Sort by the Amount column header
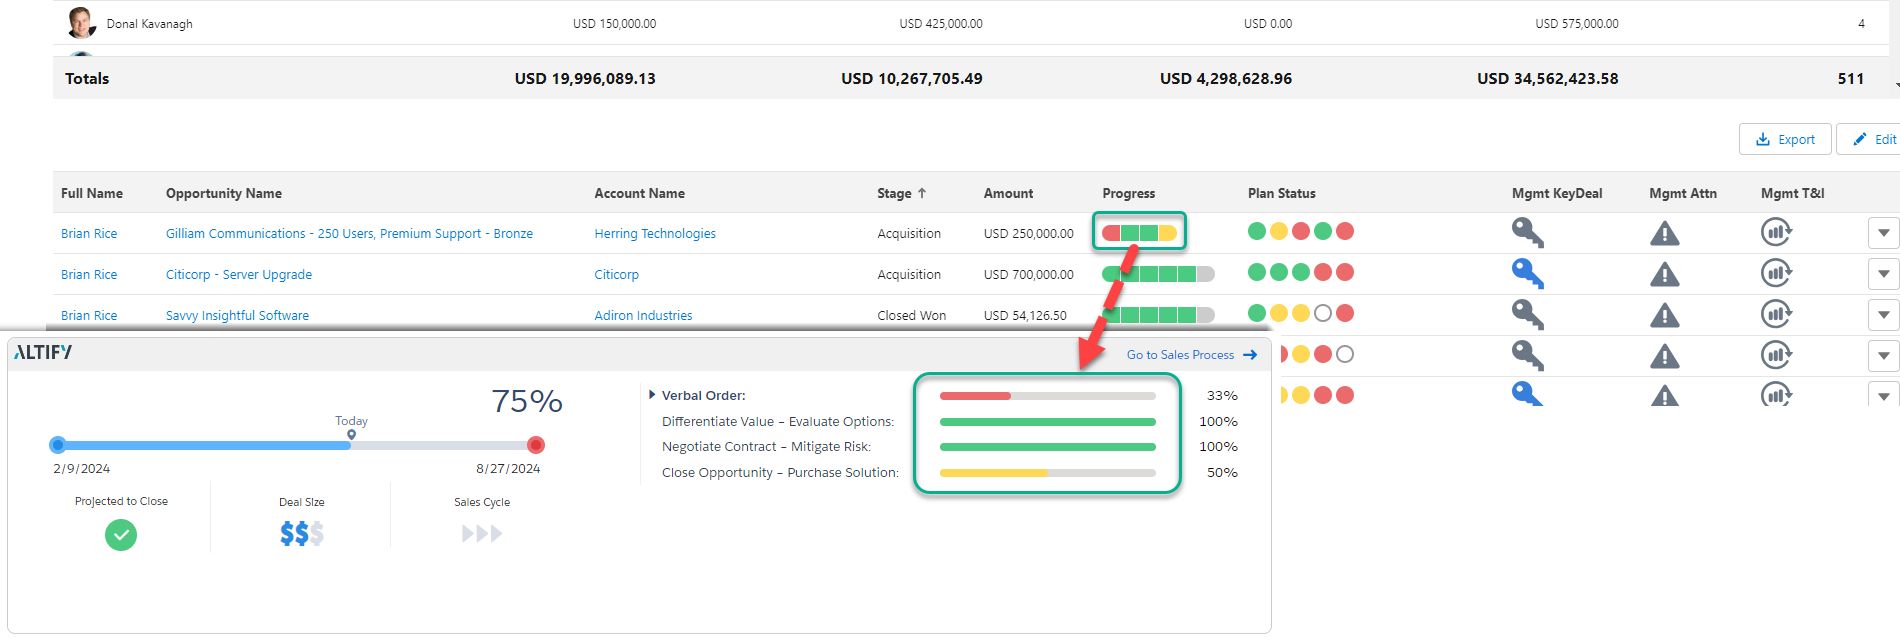This screenshot has height=638, width=1900. pyautogui.click(x=1008, y=193)
